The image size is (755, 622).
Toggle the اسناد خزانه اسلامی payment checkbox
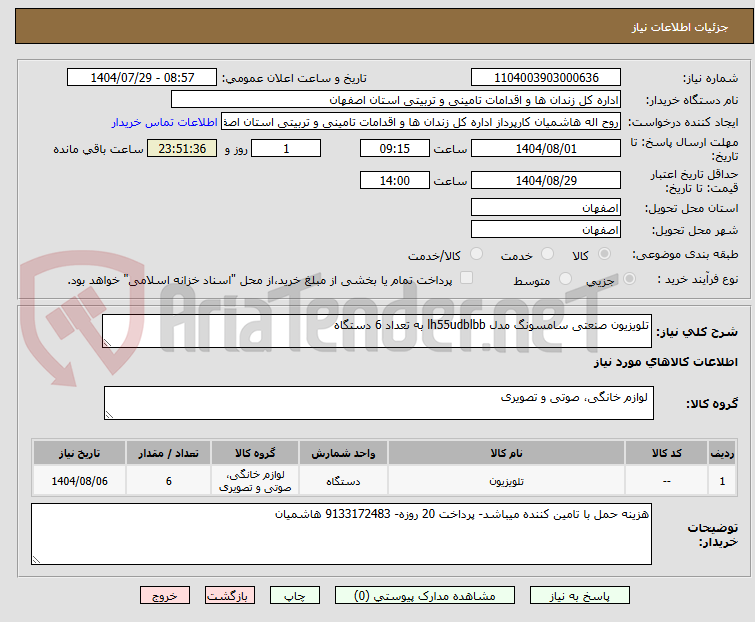pyautogui.click(x=466, y=278)
